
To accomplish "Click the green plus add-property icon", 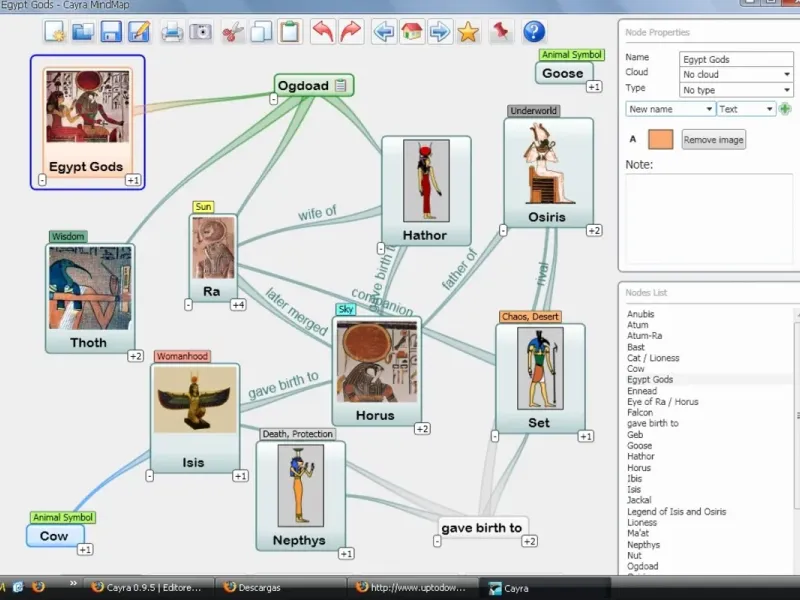I will click(785, 109).
